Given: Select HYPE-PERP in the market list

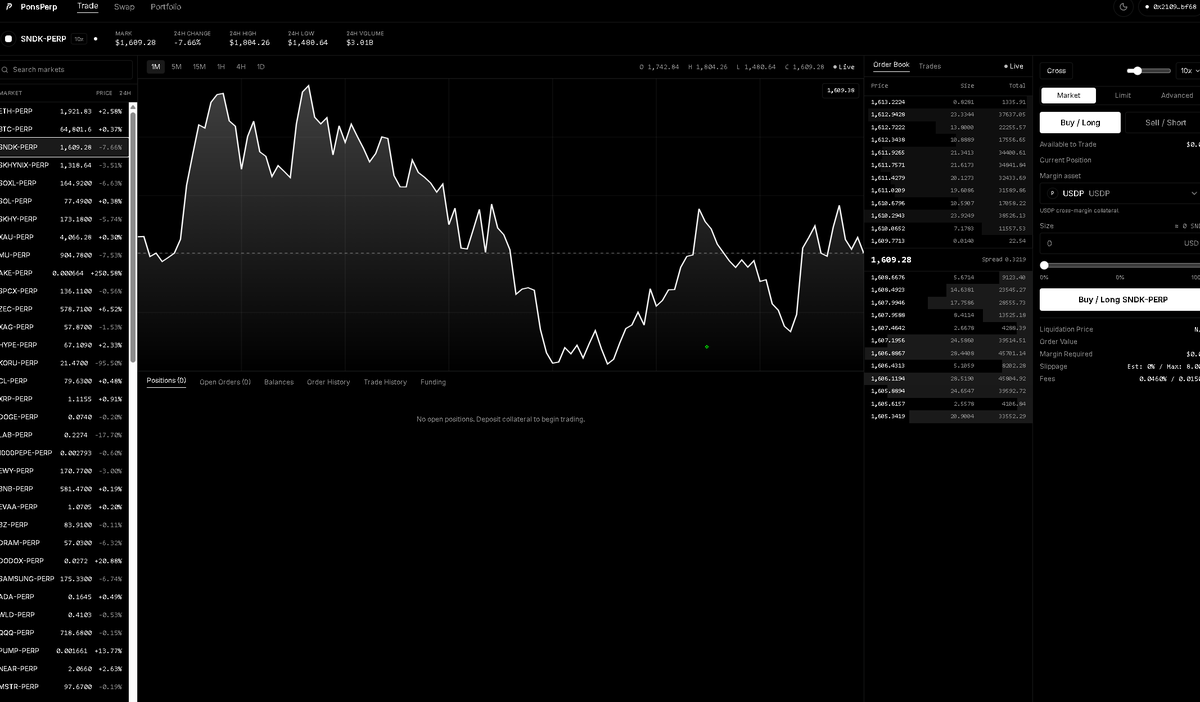Looking at the screenshot, I should [x=64, y=345].
